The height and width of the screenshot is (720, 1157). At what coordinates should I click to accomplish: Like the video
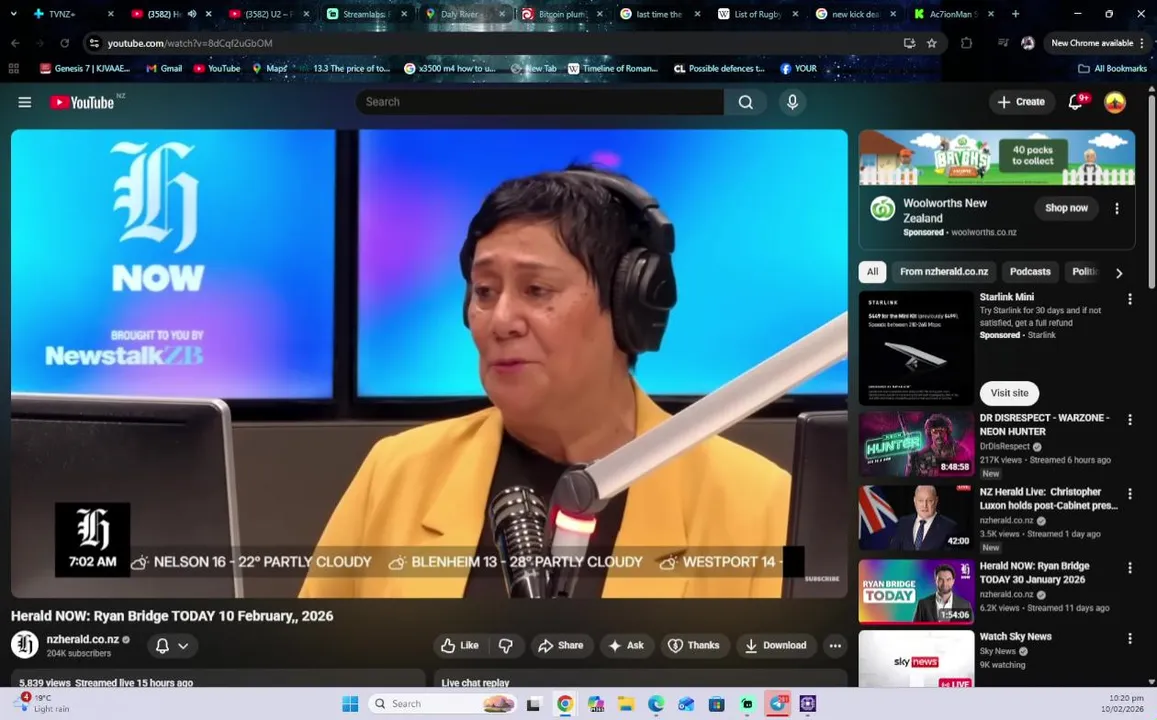(x=460, y=645)
